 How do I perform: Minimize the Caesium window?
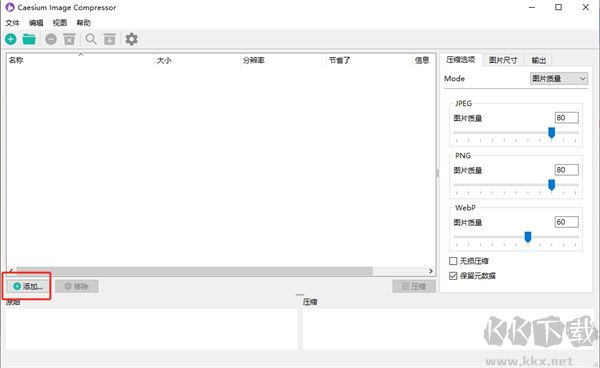tap(532, 7)
